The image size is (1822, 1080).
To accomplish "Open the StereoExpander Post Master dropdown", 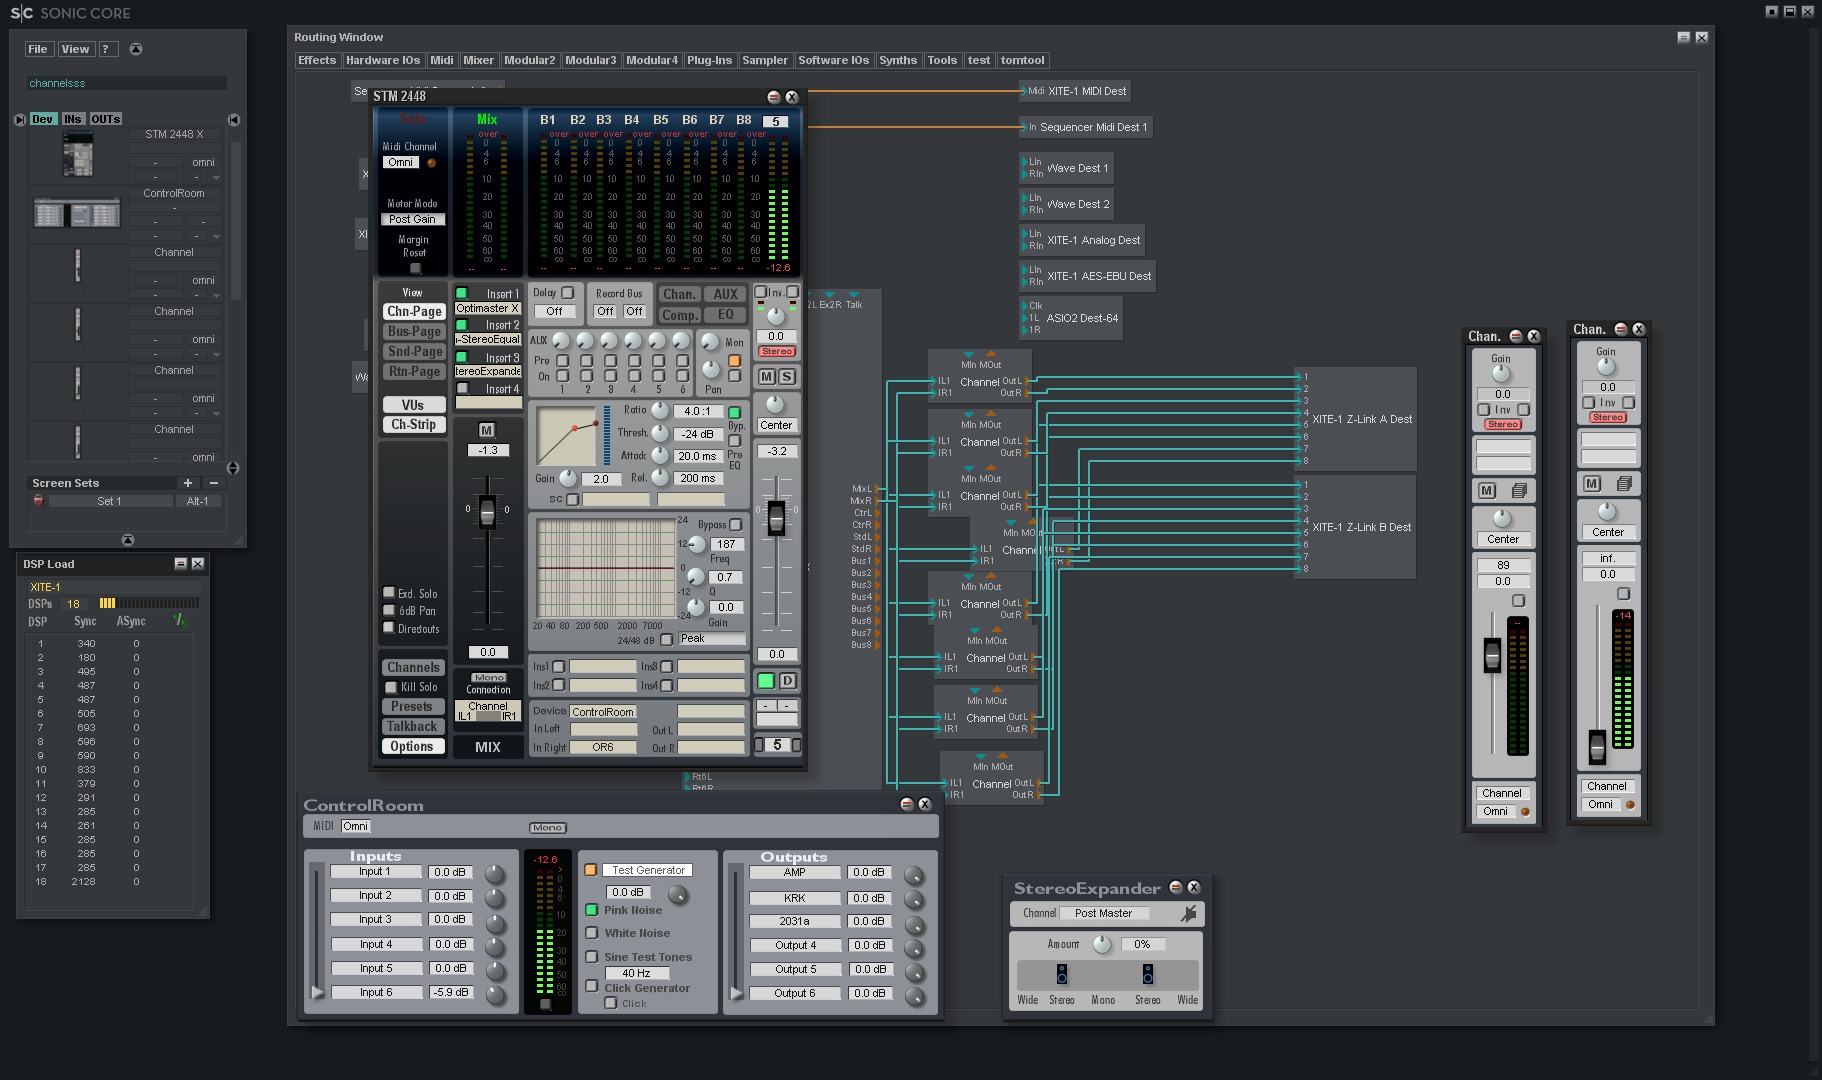I will (x=1103, y=913).
